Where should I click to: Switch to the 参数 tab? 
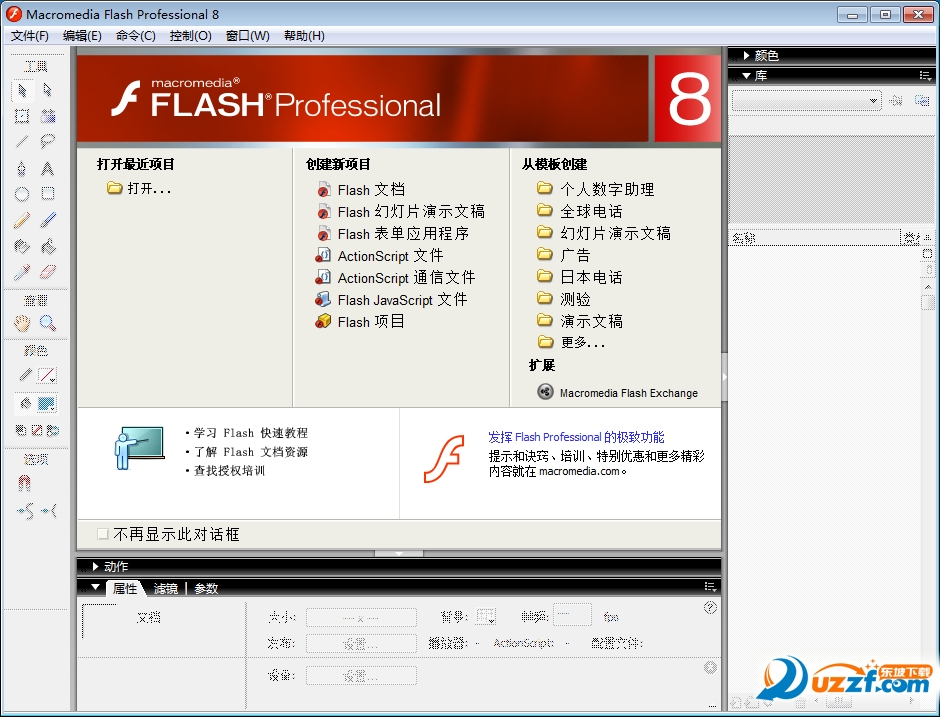(x=206, y=589)
